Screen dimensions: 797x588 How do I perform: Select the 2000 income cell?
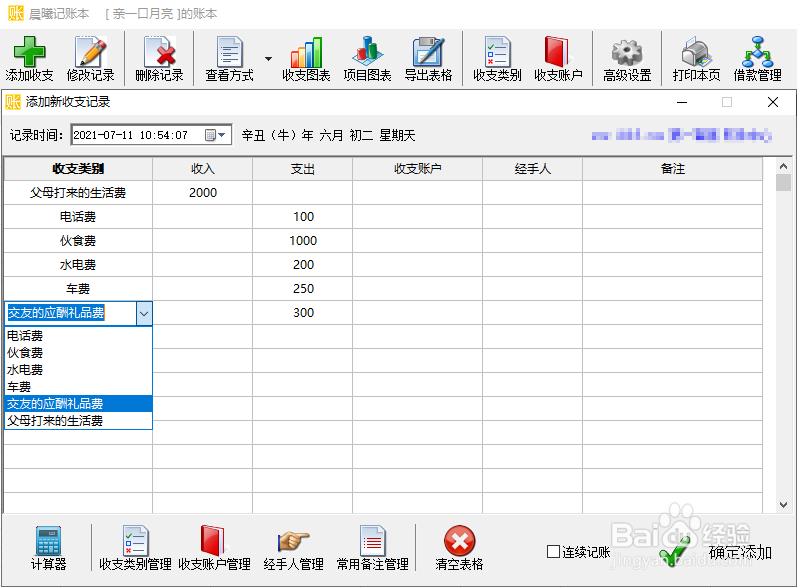[202, 193]
